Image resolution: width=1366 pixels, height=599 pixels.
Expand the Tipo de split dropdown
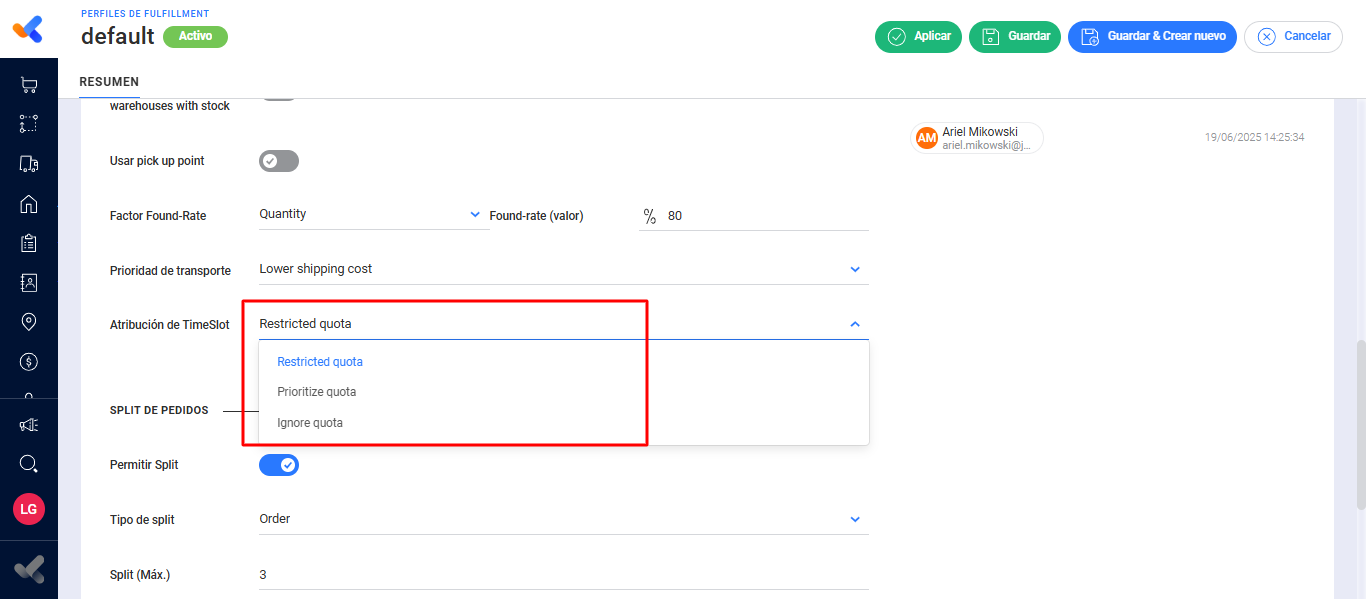(x=564, y=519)
